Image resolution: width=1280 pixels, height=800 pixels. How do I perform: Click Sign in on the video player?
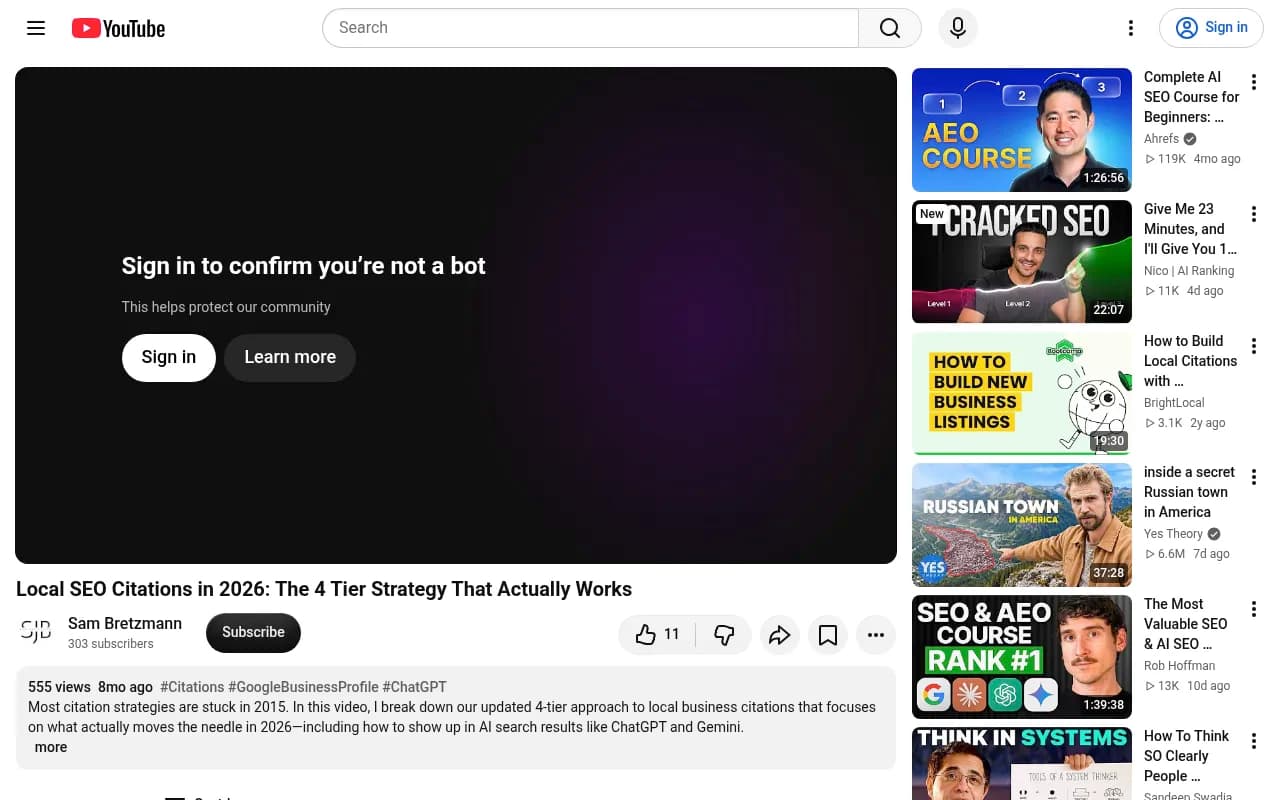point(169,357)
